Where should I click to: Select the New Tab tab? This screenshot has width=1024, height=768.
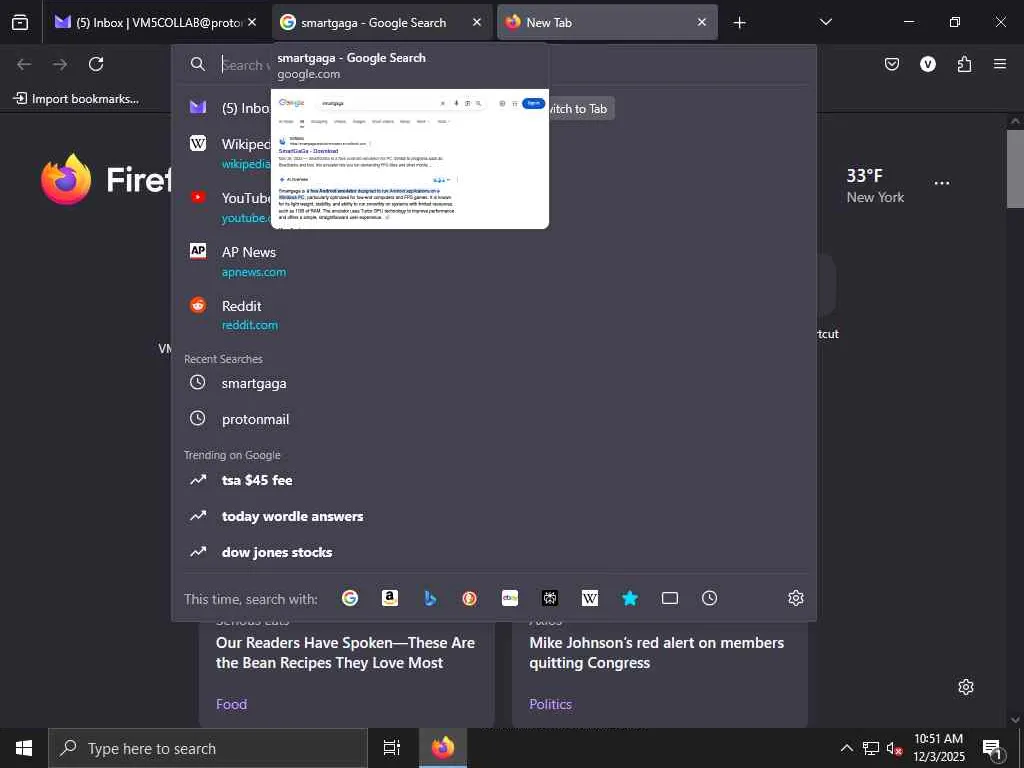pos(607,23)
